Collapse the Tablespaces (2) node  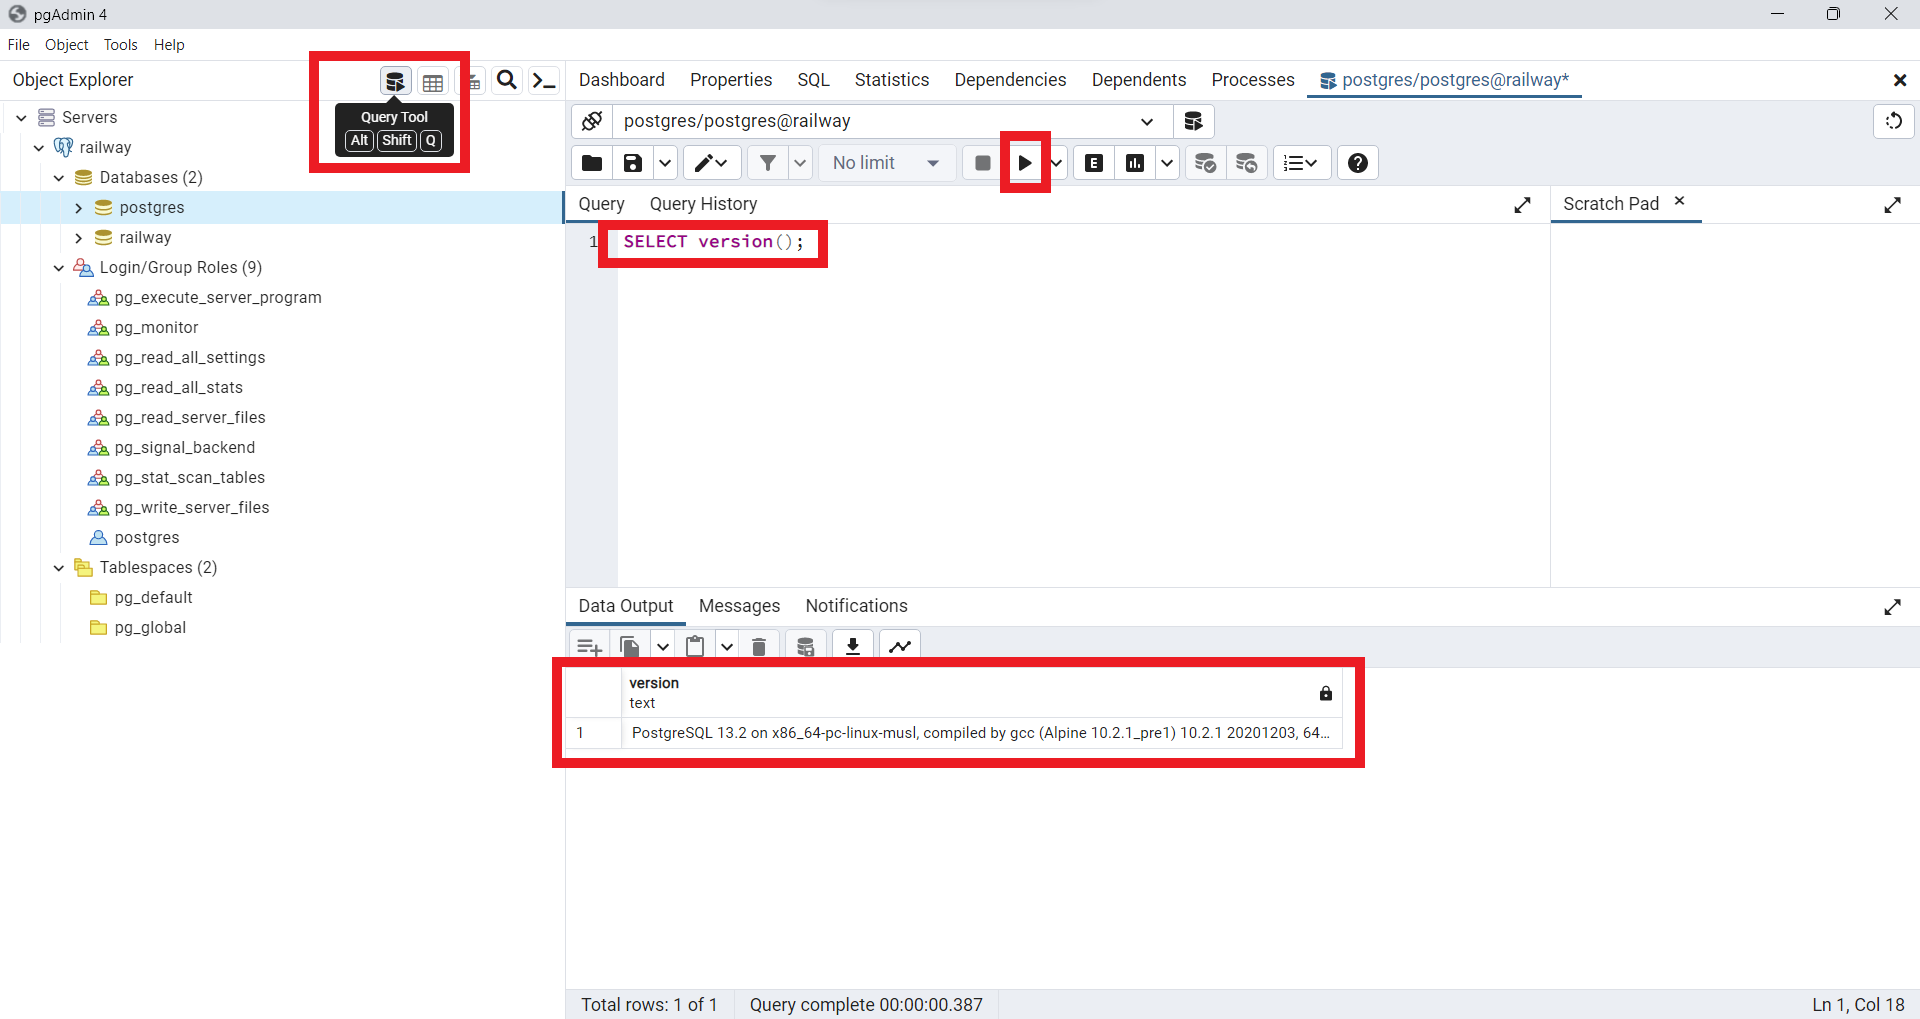59,568
